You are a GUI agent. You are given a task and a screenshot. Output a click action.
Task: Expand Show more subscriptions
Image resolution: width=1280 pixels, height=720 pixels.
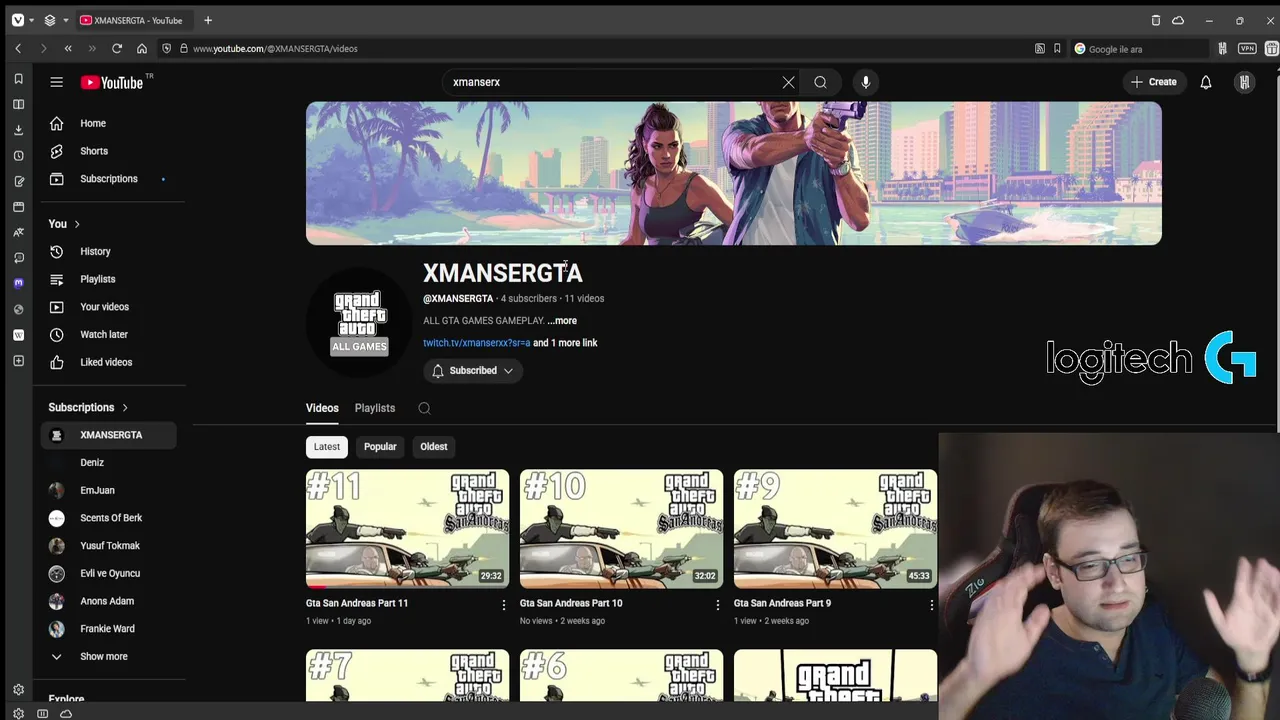109,656
